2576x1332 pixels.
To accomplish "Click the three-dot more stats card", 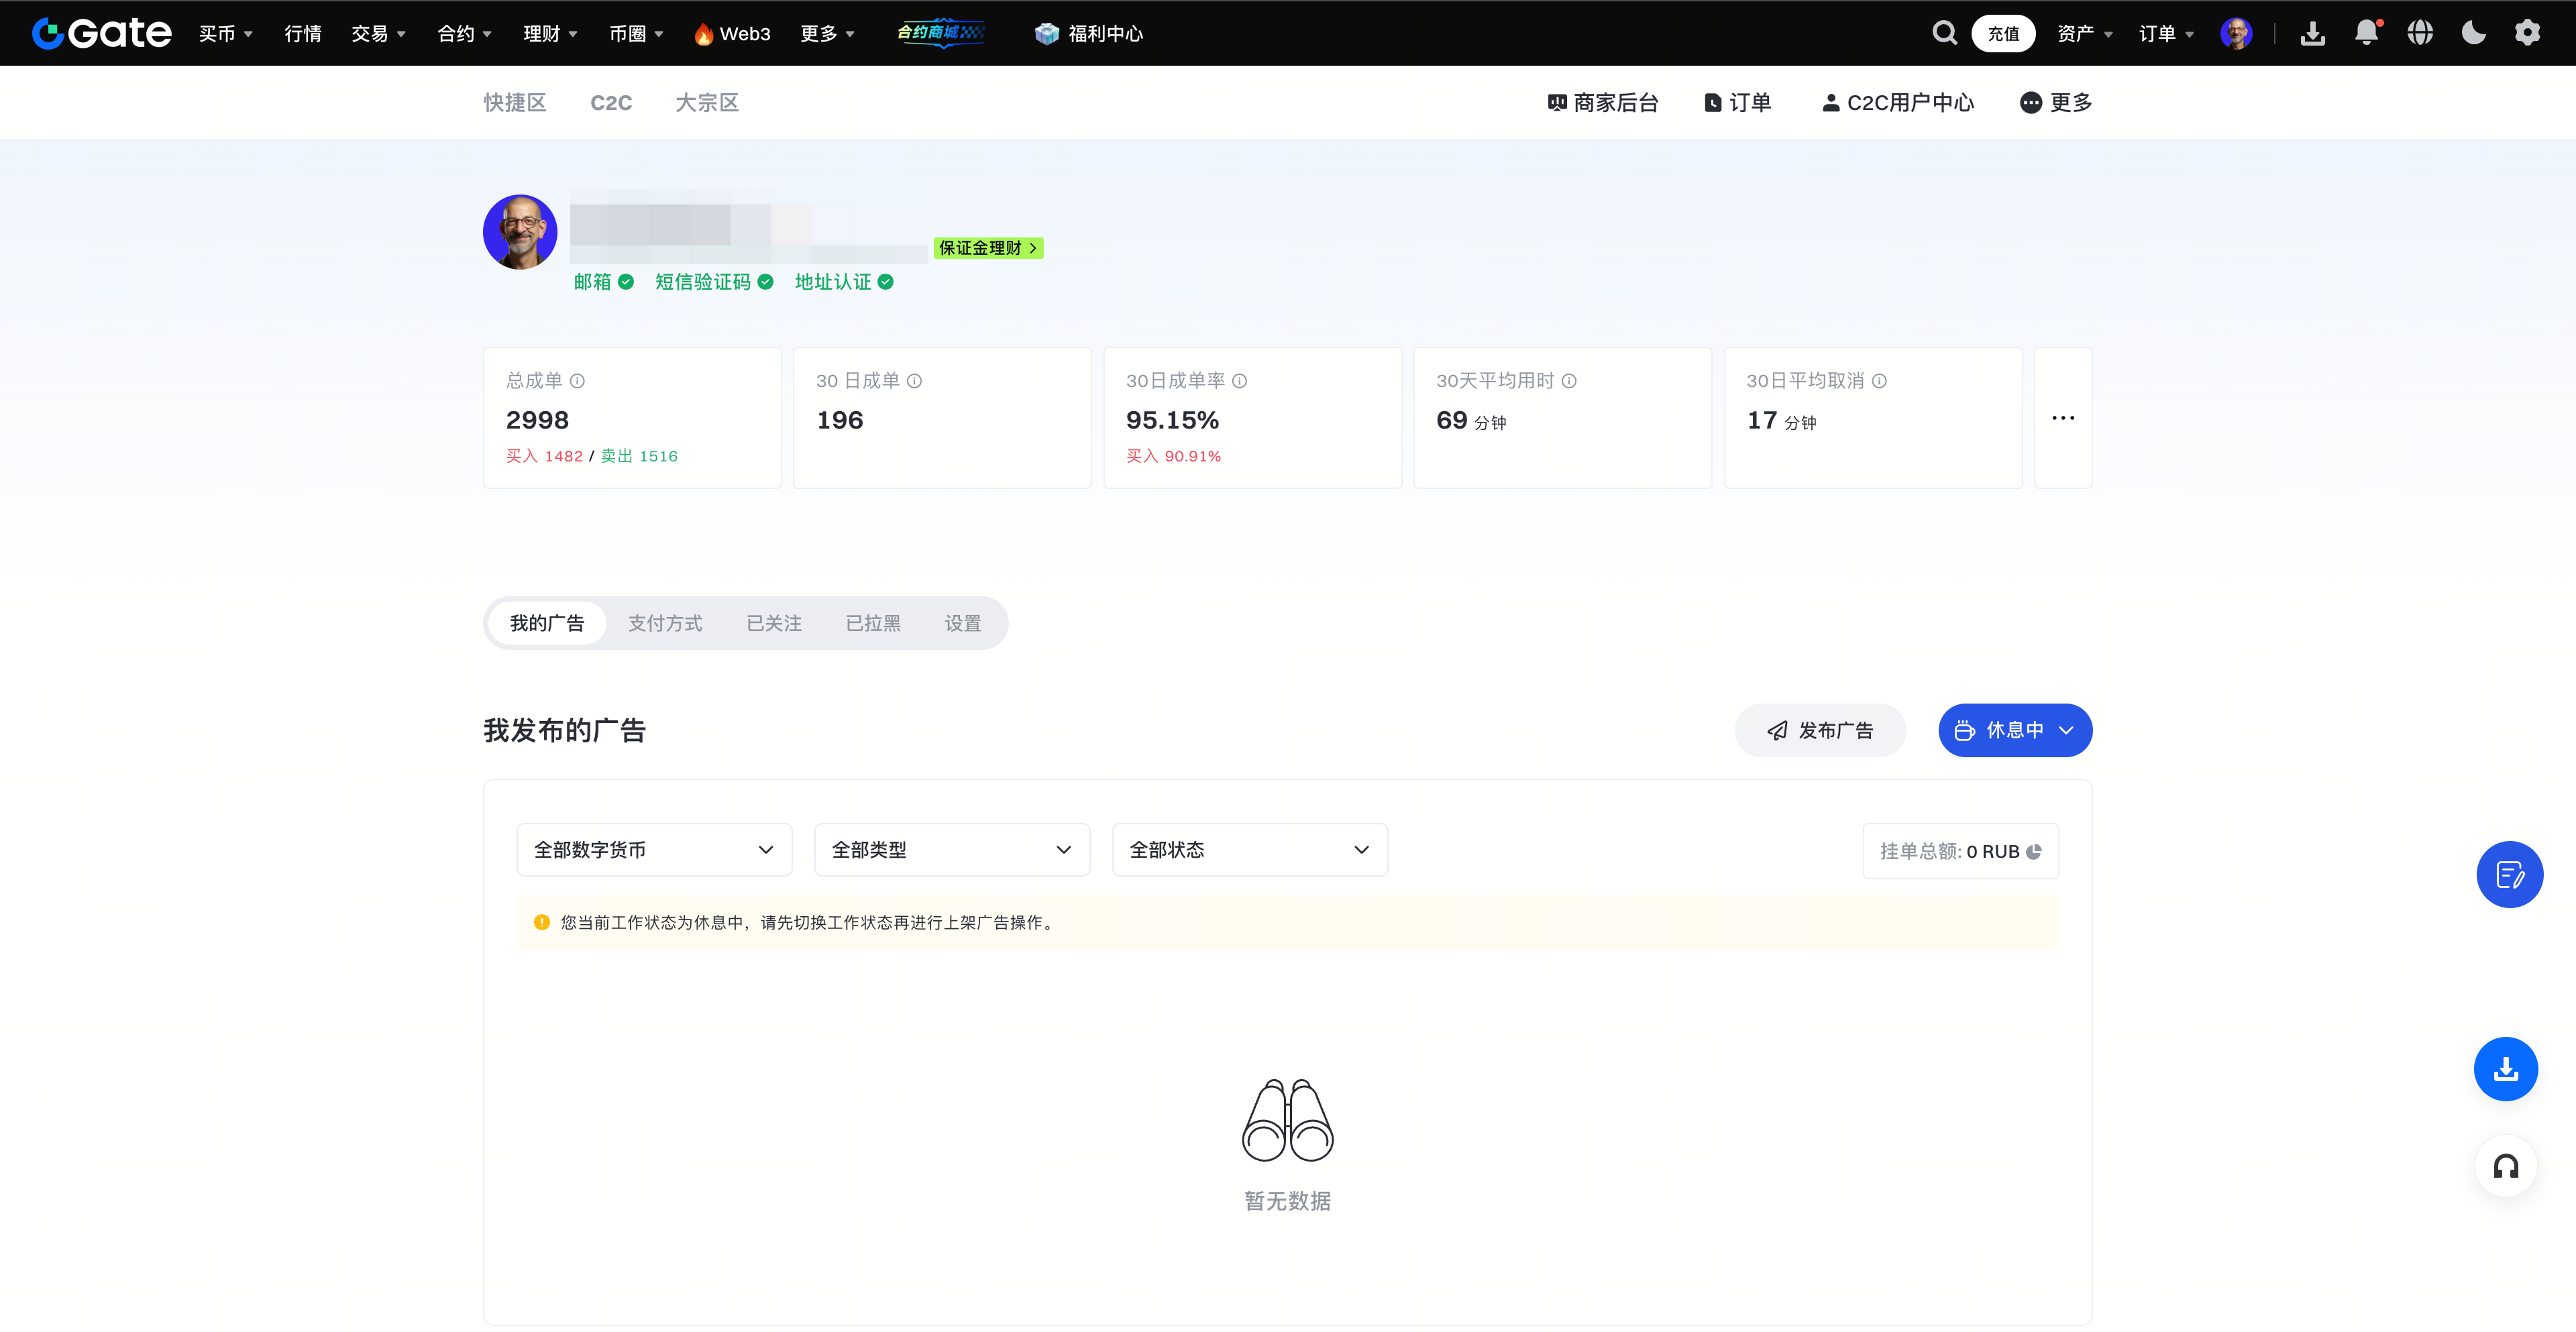I will click(2062, 418).
